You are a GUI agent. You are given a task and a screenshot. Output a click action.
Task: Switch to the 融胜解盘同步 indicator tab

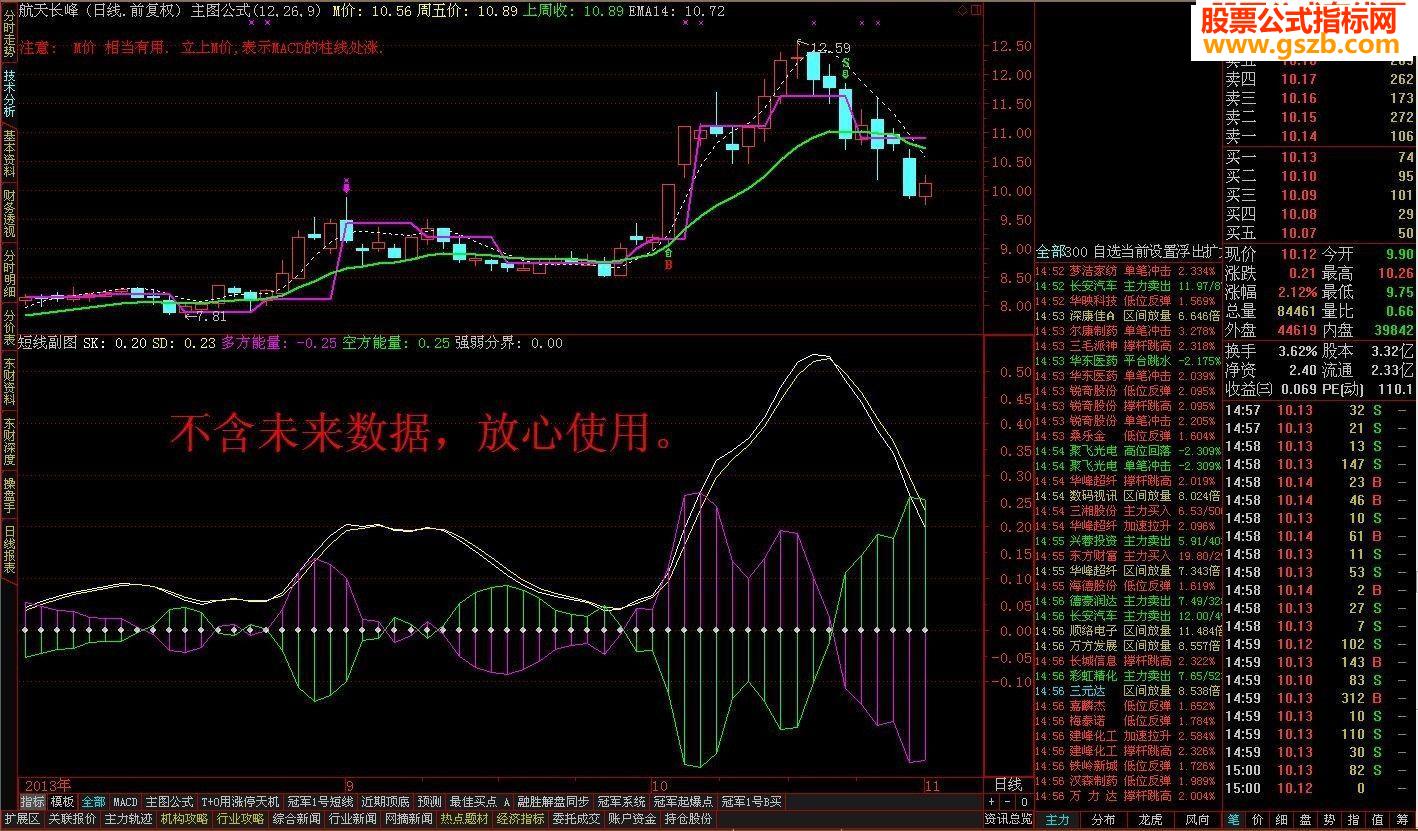point(553,802)
